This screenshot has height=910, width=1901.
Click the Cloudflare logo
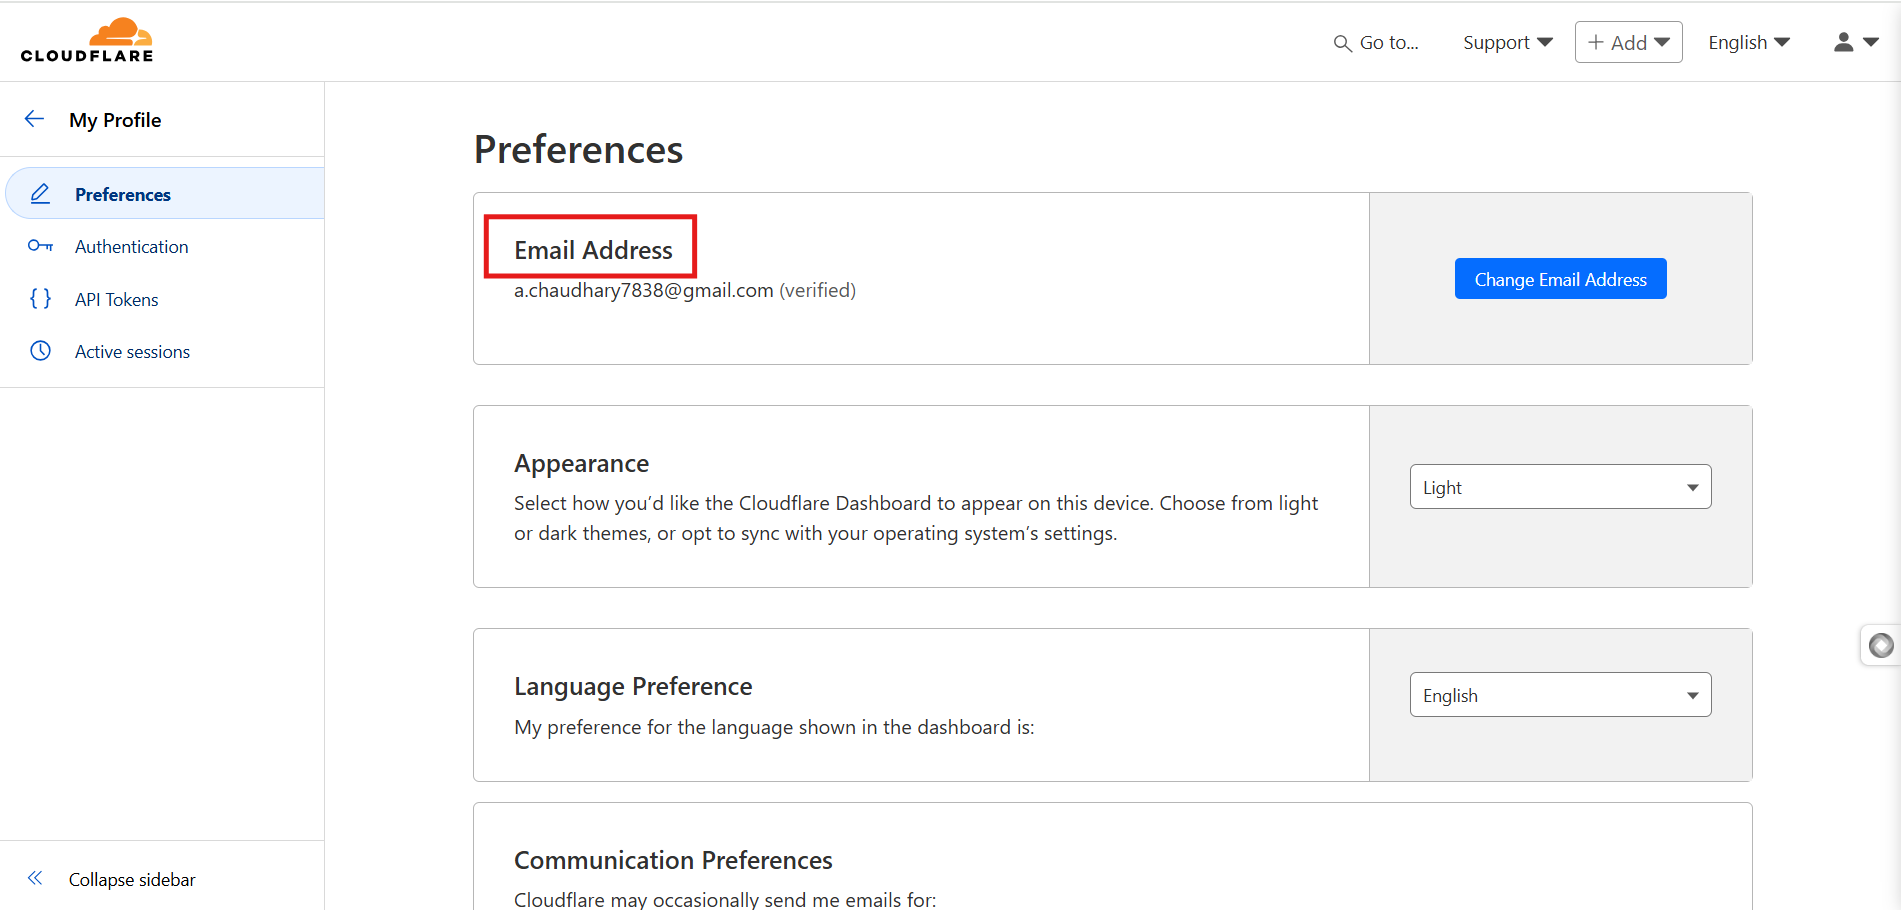pyautogui.click(x=87, y=41)
